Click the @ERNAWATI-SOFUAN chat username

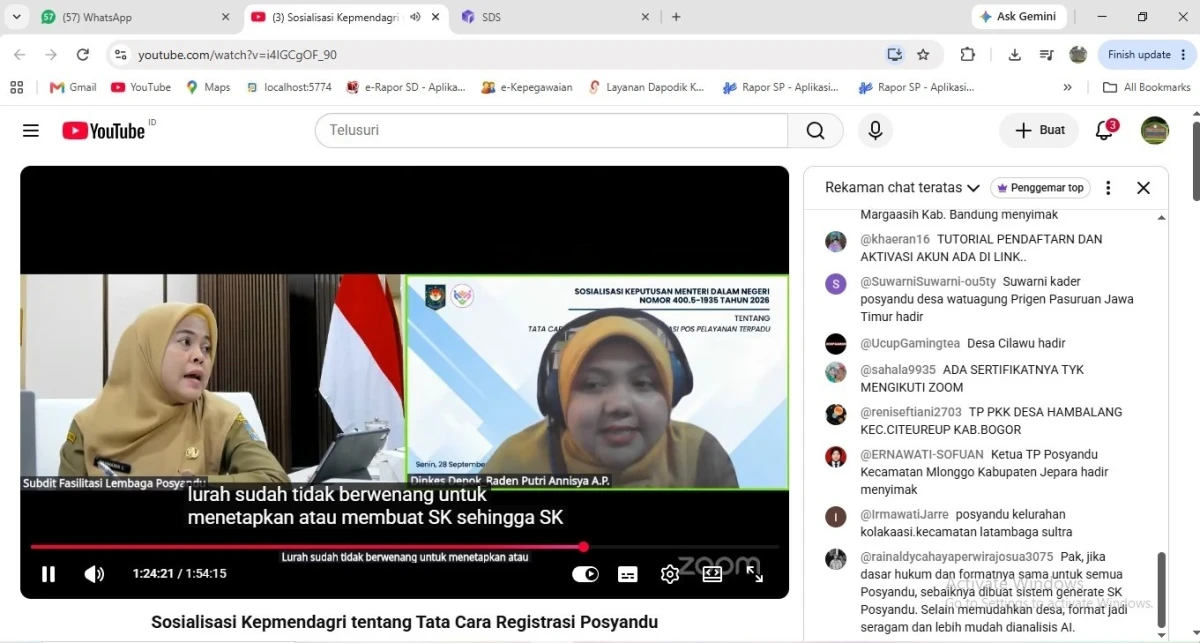coord(922,454)
